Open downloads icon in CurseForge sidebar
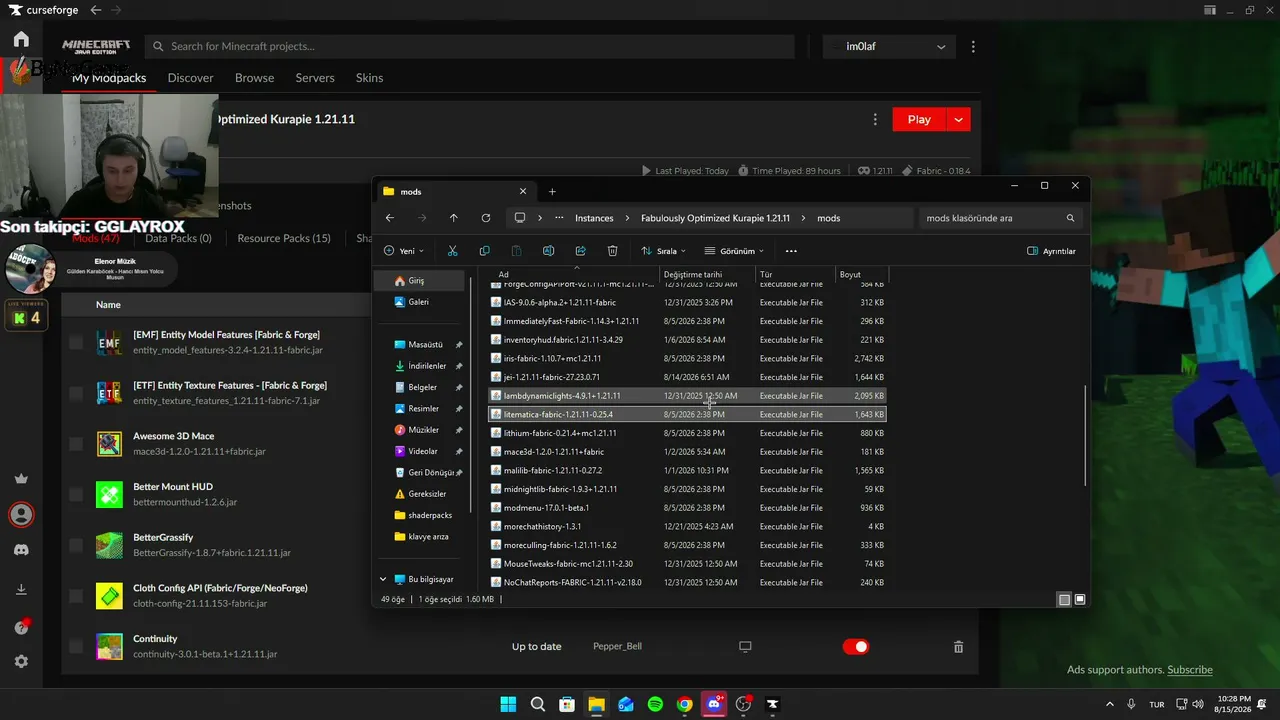 (21, 590)
